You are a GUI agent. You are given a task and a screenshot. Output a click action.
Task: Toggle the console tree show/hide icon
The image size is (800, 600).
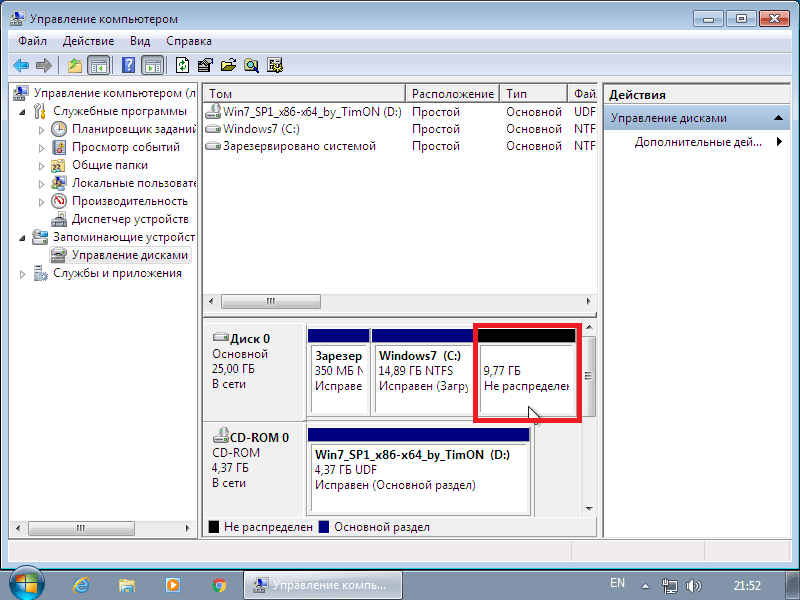[99, 65]
